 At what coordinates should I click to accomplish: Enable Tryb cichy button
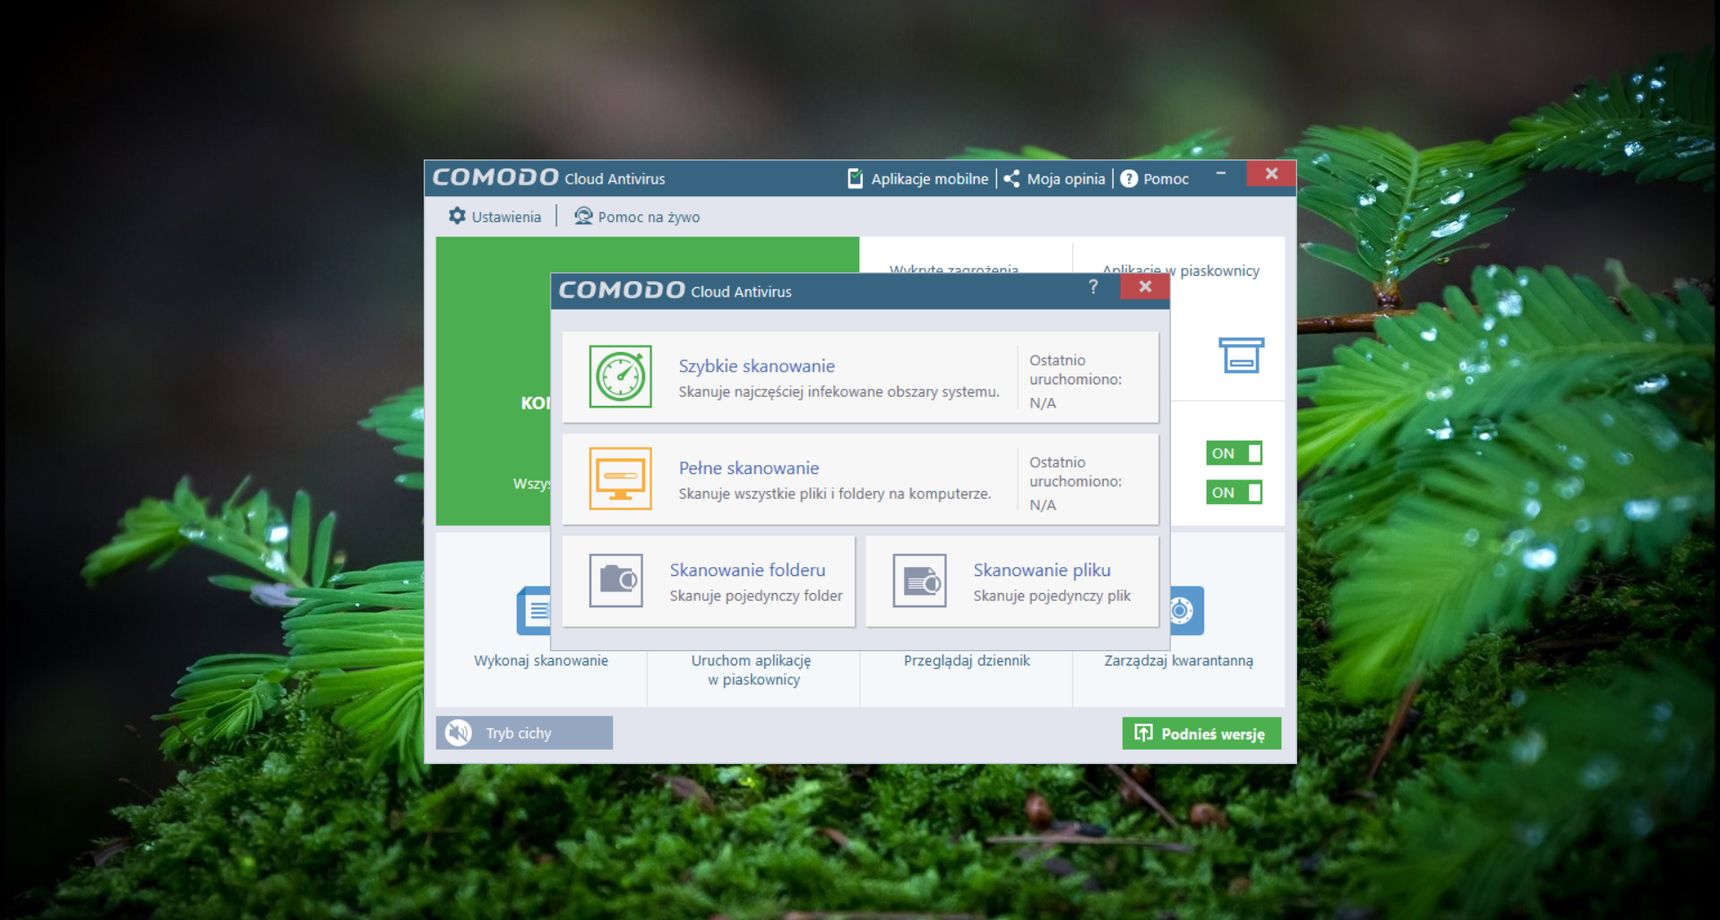524,733
